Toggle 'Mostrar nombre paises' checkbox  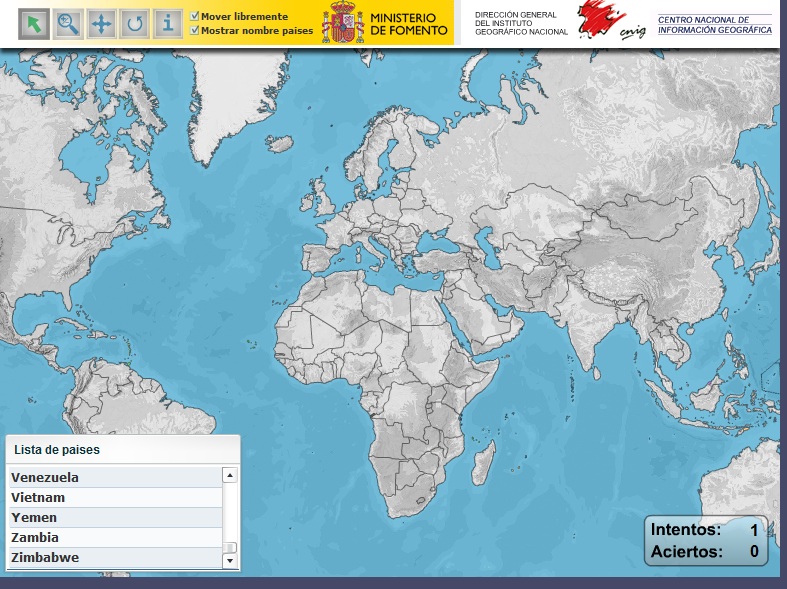tap(195, 31)
